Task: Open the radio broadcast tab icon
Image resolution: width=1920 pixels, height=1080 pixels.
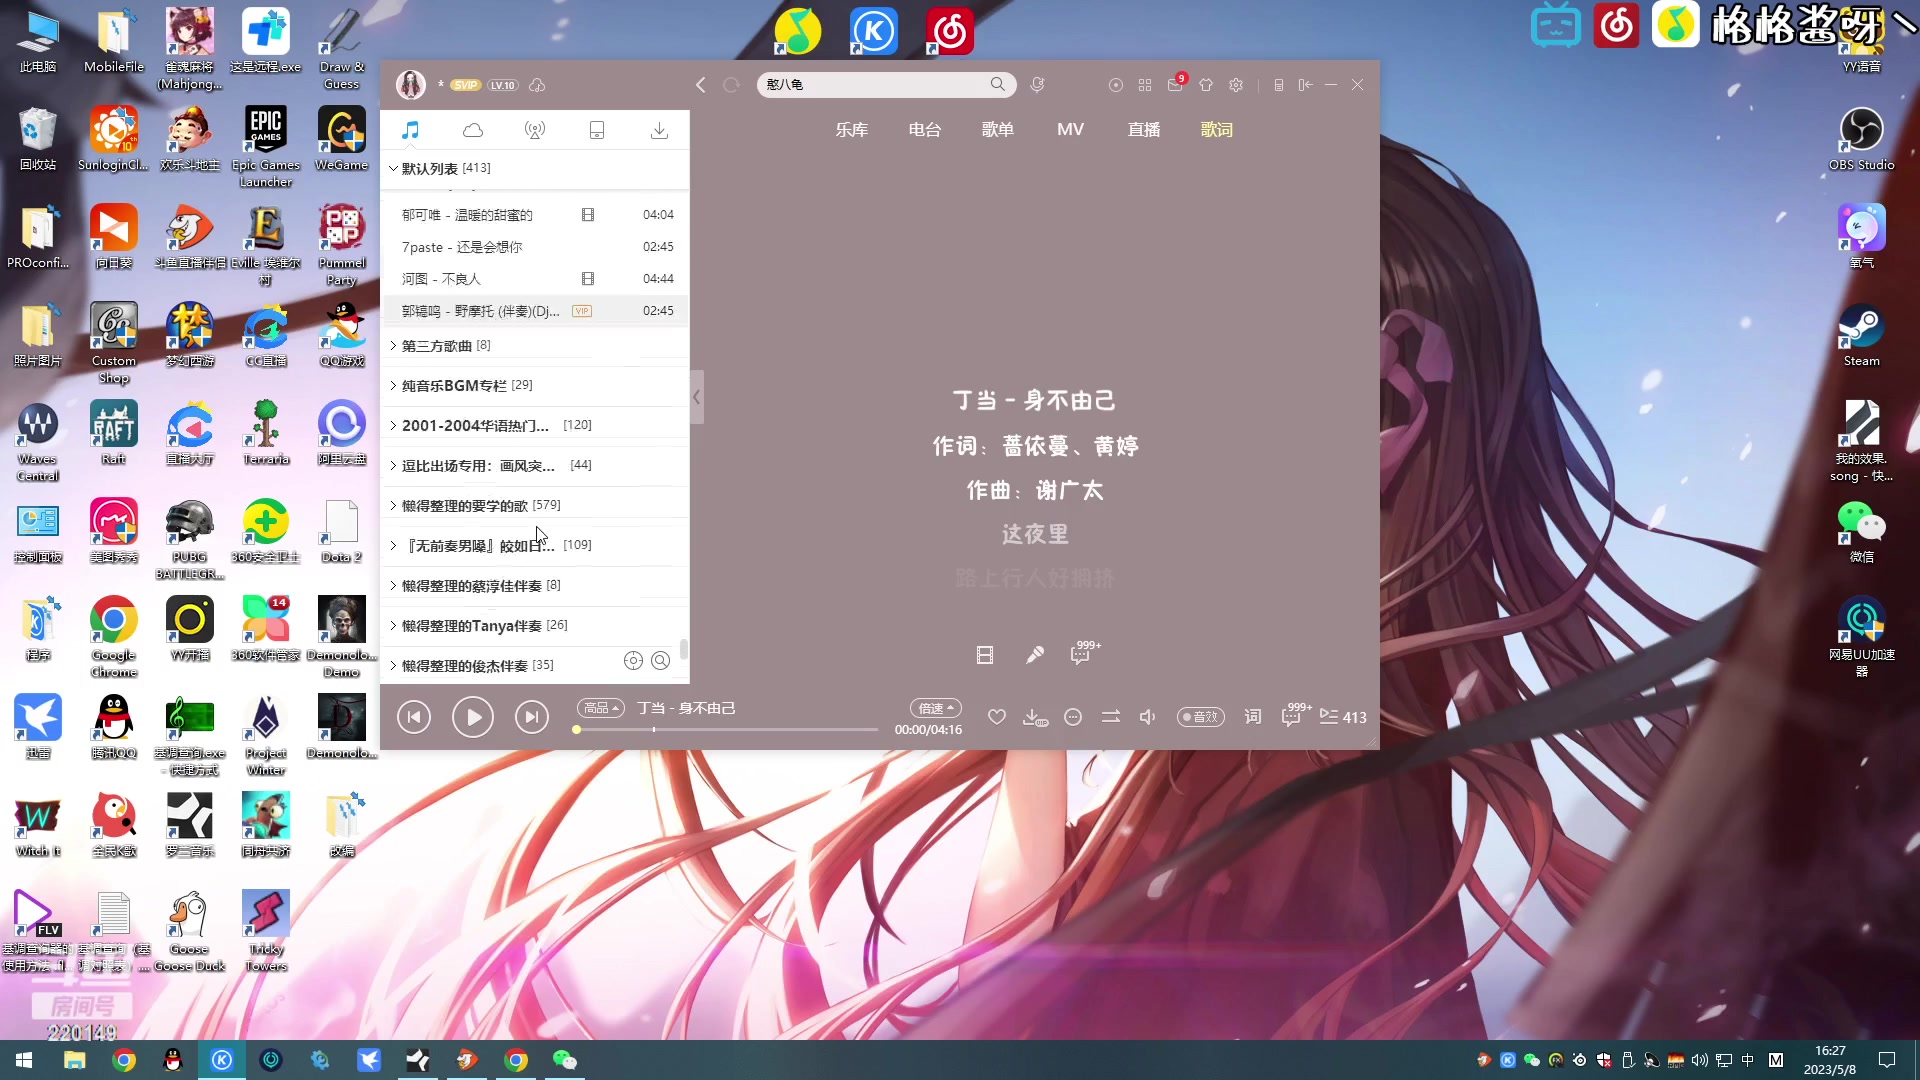Action: coord(535,130)
